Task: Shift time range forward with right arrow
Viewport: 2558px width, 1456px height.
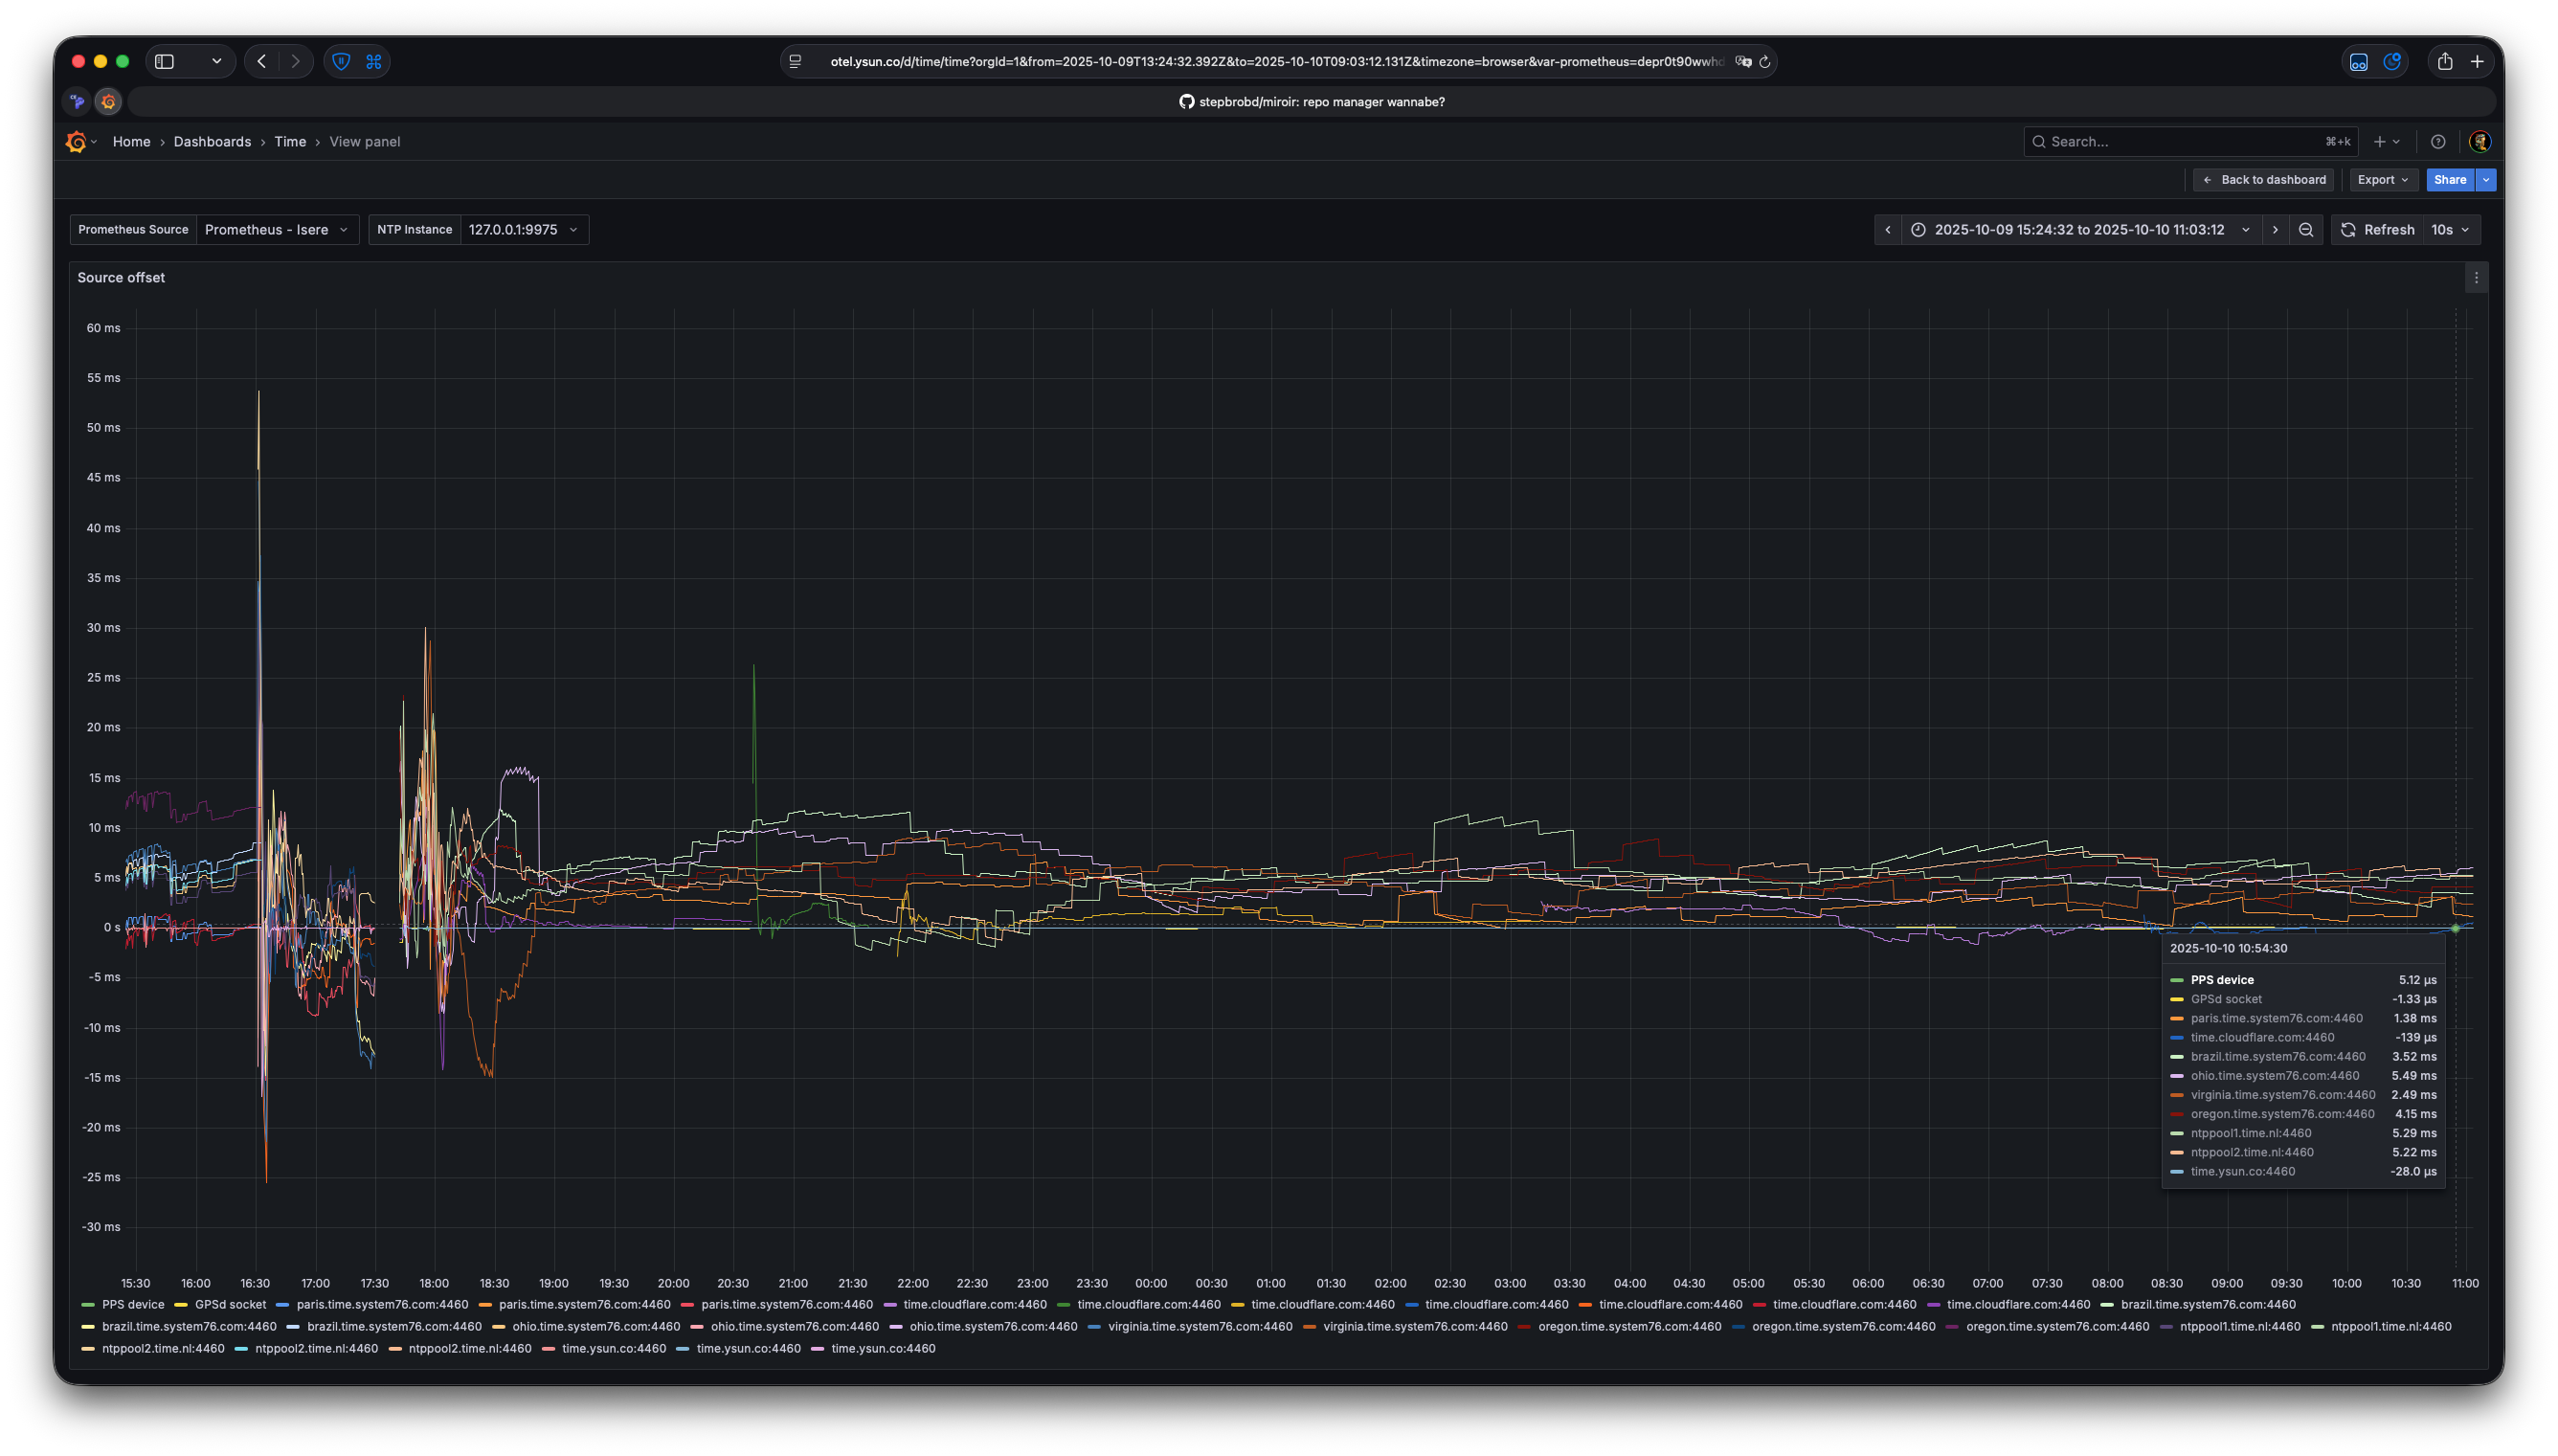Action: (2275, 230)
